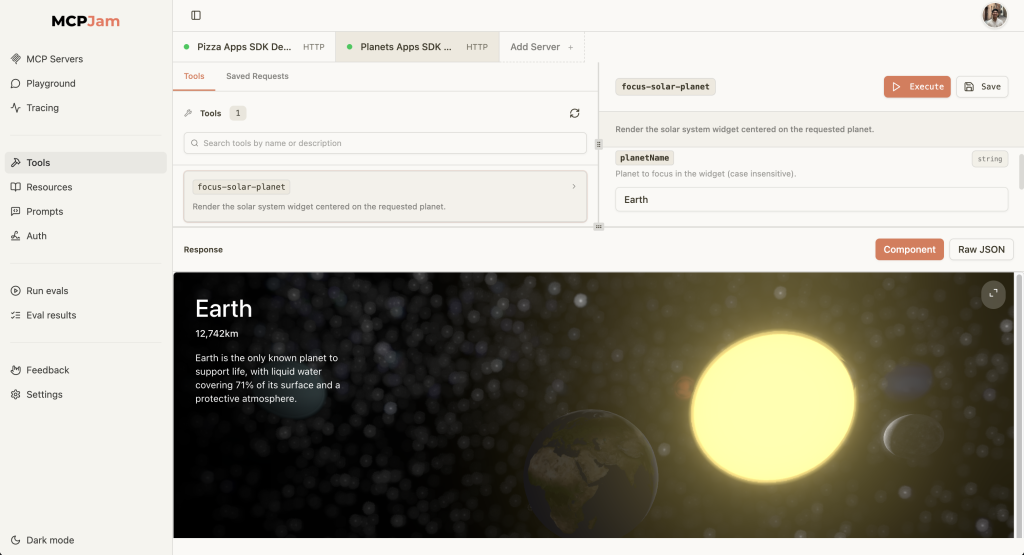
Task: Expand the solar widget to fullscreen
Action: [993, 294]
